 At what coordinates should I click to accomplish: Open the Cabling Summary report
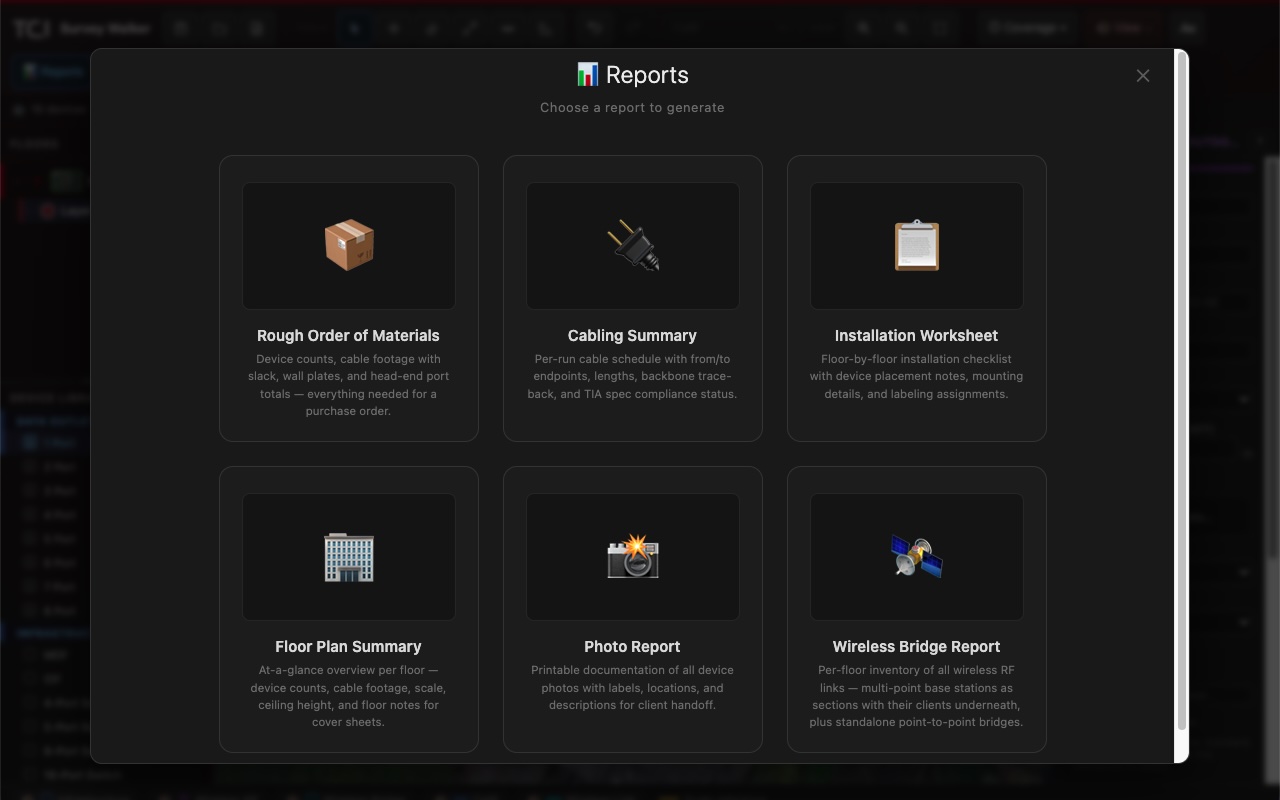pyautogui.click(x=633, y=298)
